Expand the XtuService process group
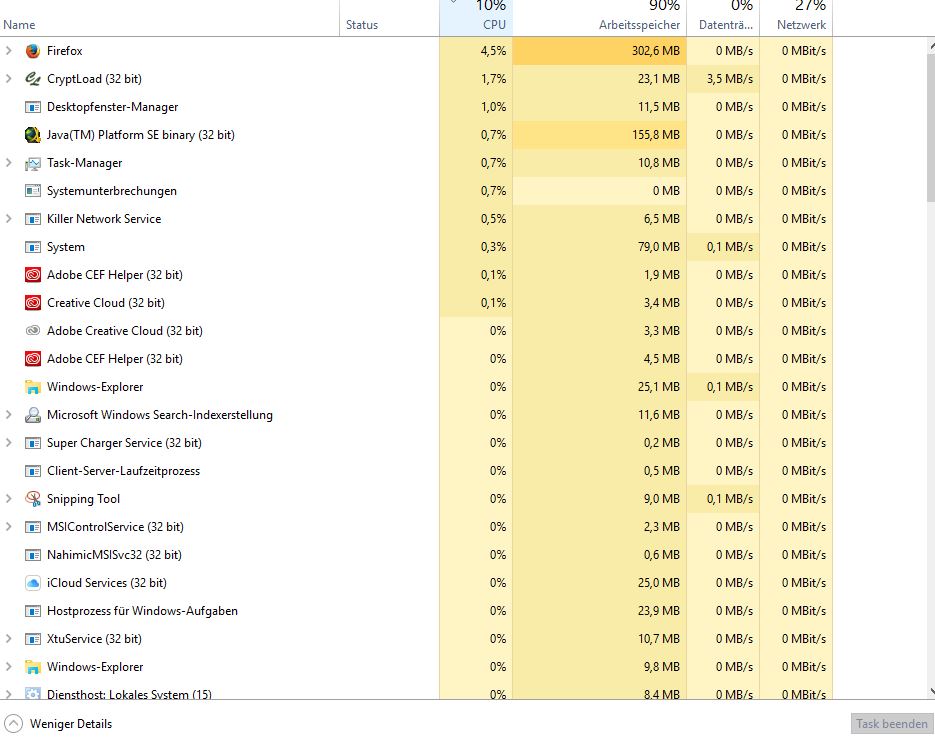The image size is (935, 741). (8, 640)
